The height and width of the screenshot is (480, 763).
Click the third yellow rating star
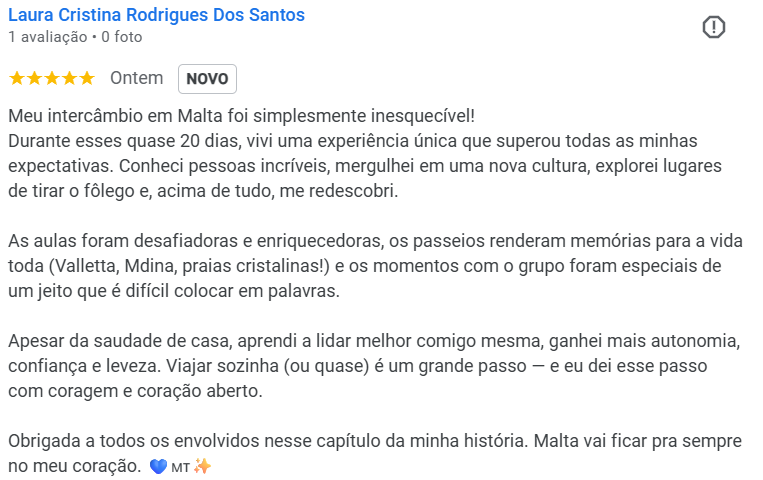tap(51, 78)
